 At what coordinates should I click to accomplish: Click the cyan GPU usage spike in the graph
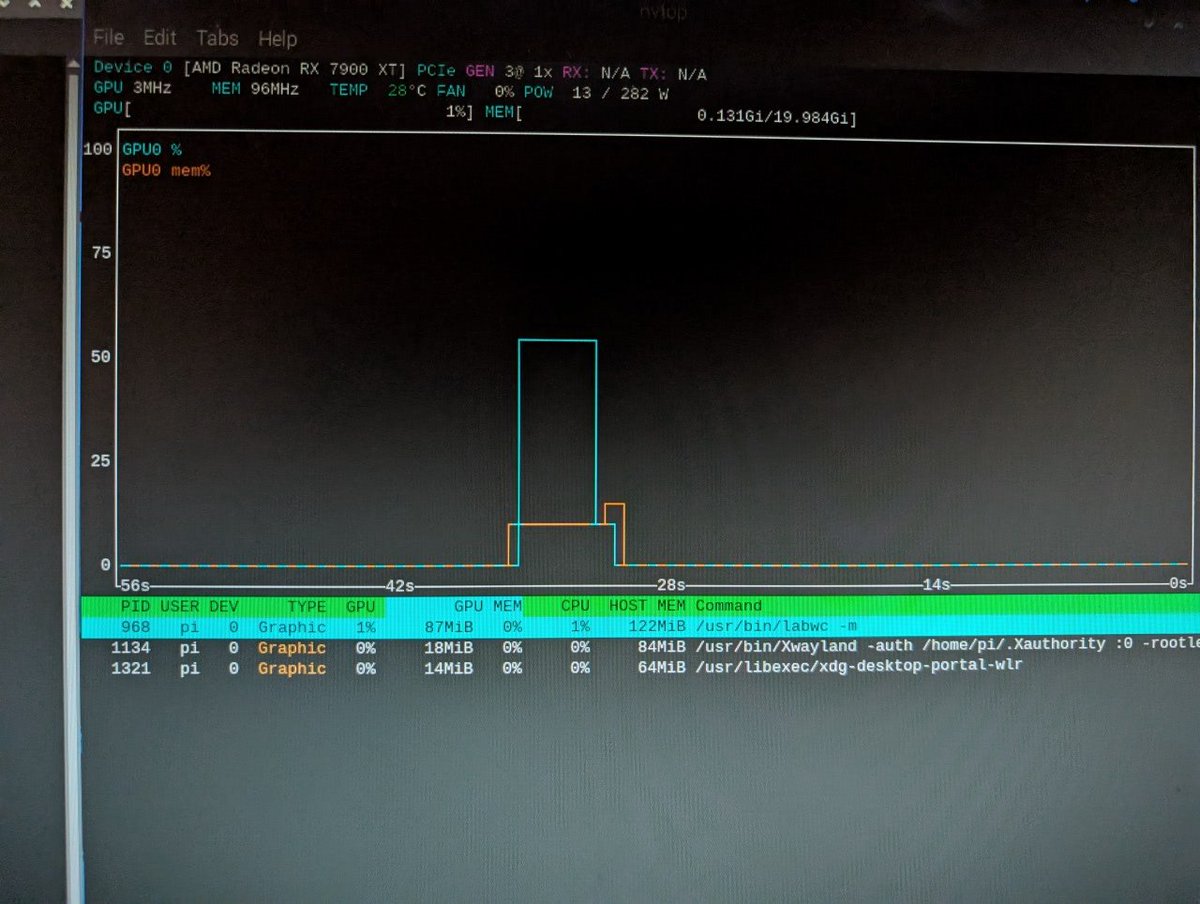point(557,431)
